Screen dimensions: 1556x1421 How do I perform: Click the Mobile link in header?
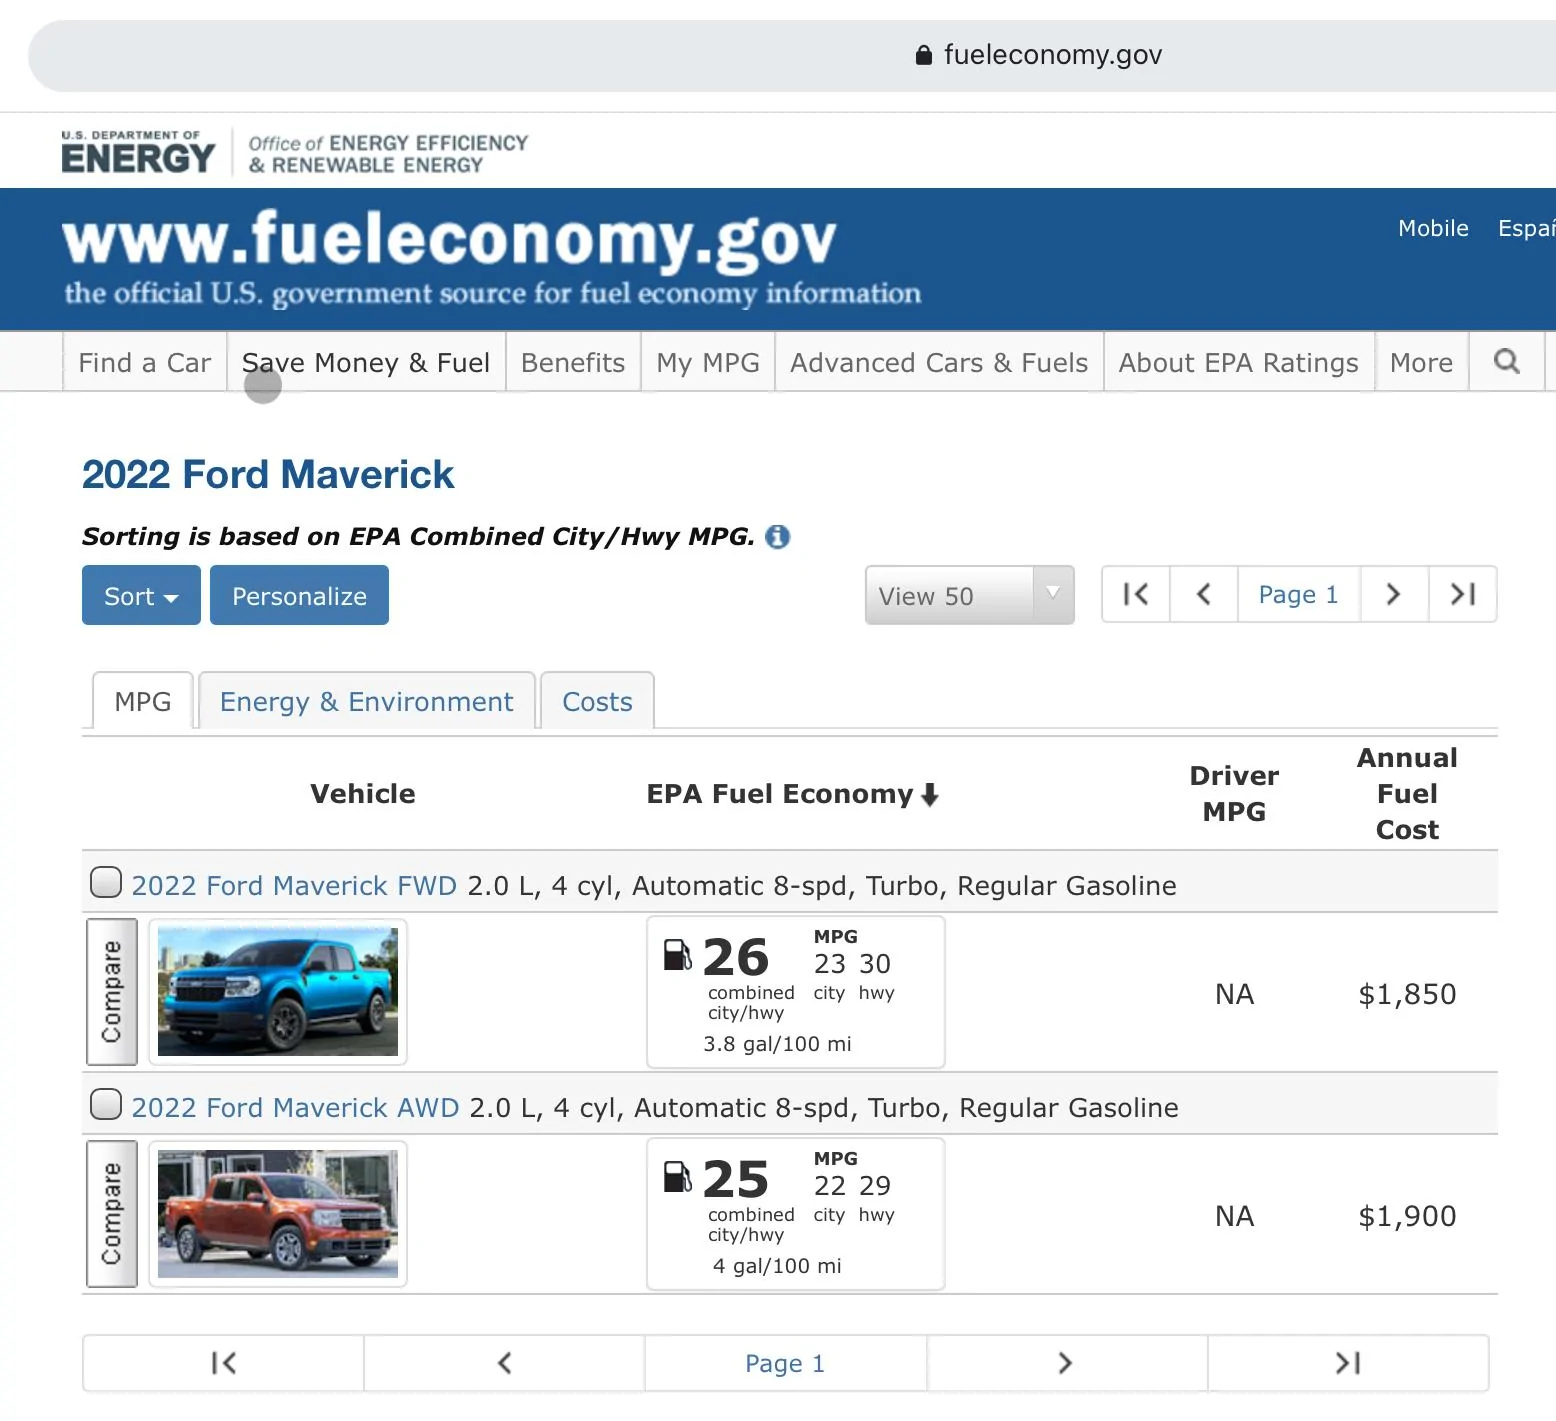(1433, 228)
